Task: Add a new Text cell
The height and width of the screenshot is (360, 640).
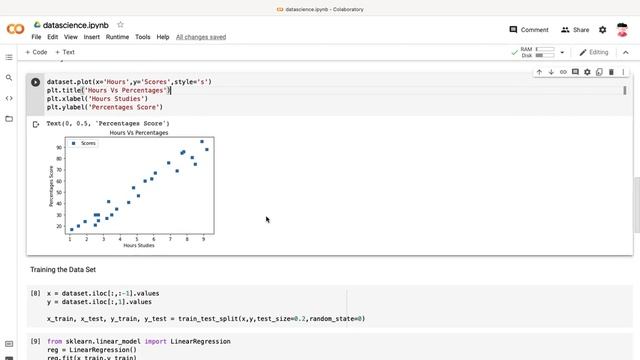Action: click(x=65, y=52)
